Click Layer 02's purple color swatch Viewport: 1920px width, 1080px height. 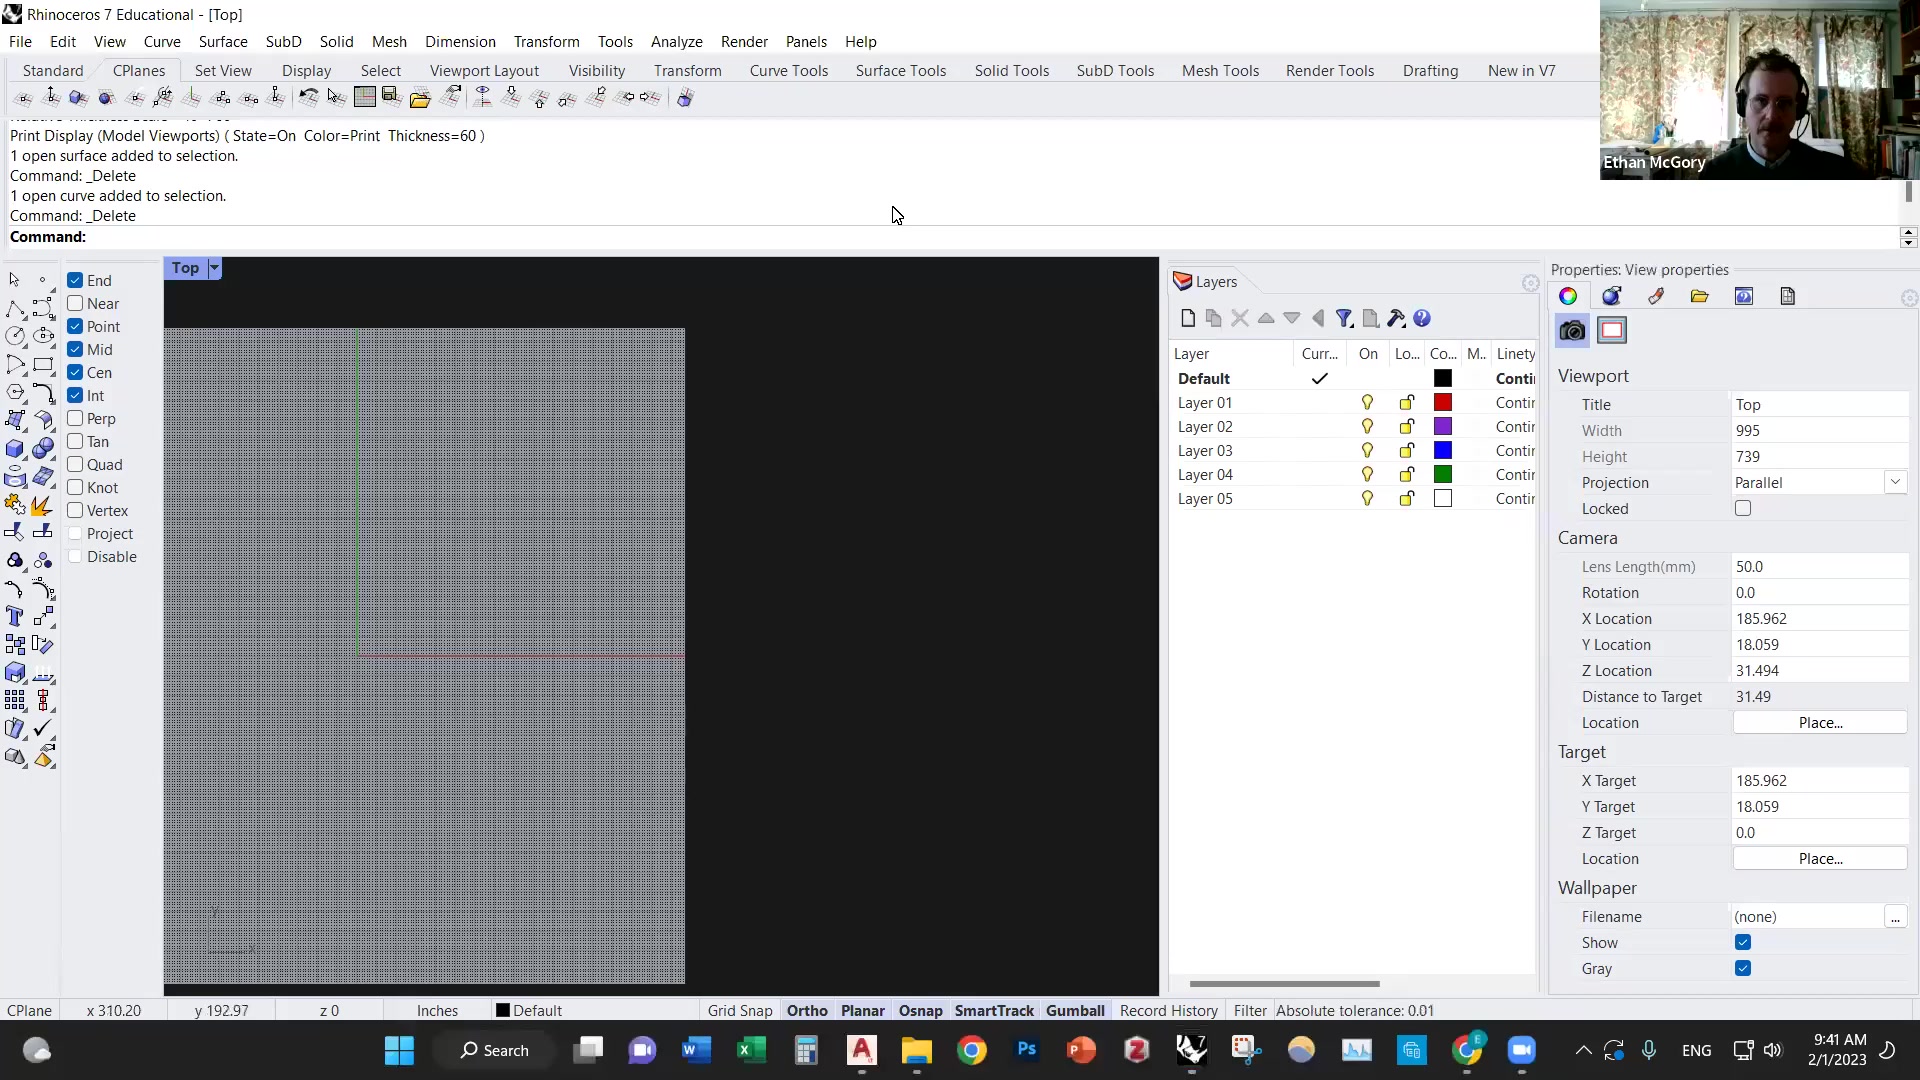point(1443,425)
